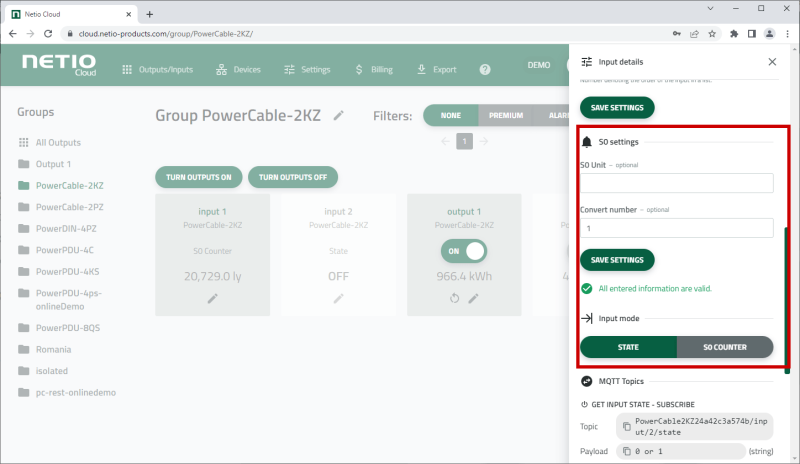Open the PowerCable-2PZ group folder

pos(69,207)
